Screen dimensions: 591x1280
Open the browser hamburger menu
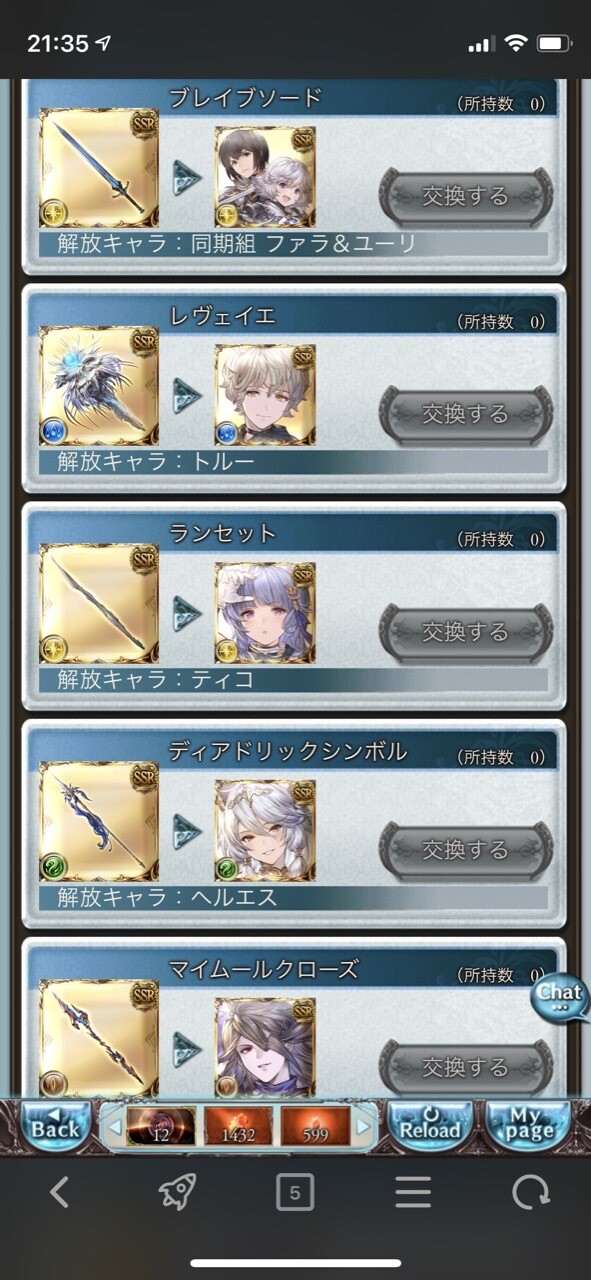(413, 1192)
